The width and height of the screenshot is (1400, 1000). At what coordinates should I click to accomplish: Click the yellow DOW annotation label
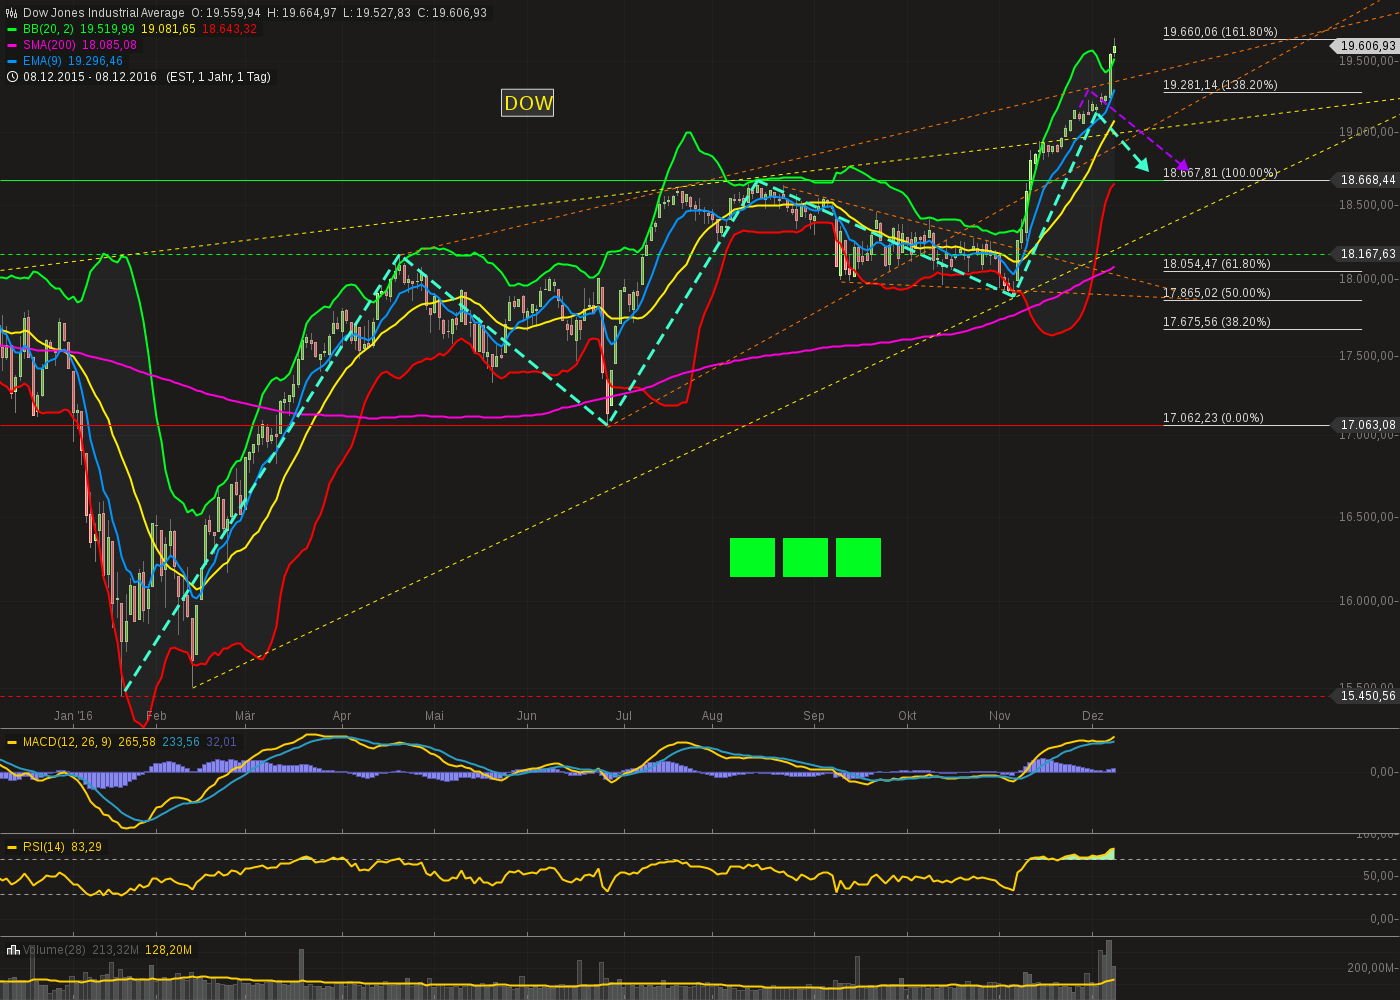coord(528,103)
